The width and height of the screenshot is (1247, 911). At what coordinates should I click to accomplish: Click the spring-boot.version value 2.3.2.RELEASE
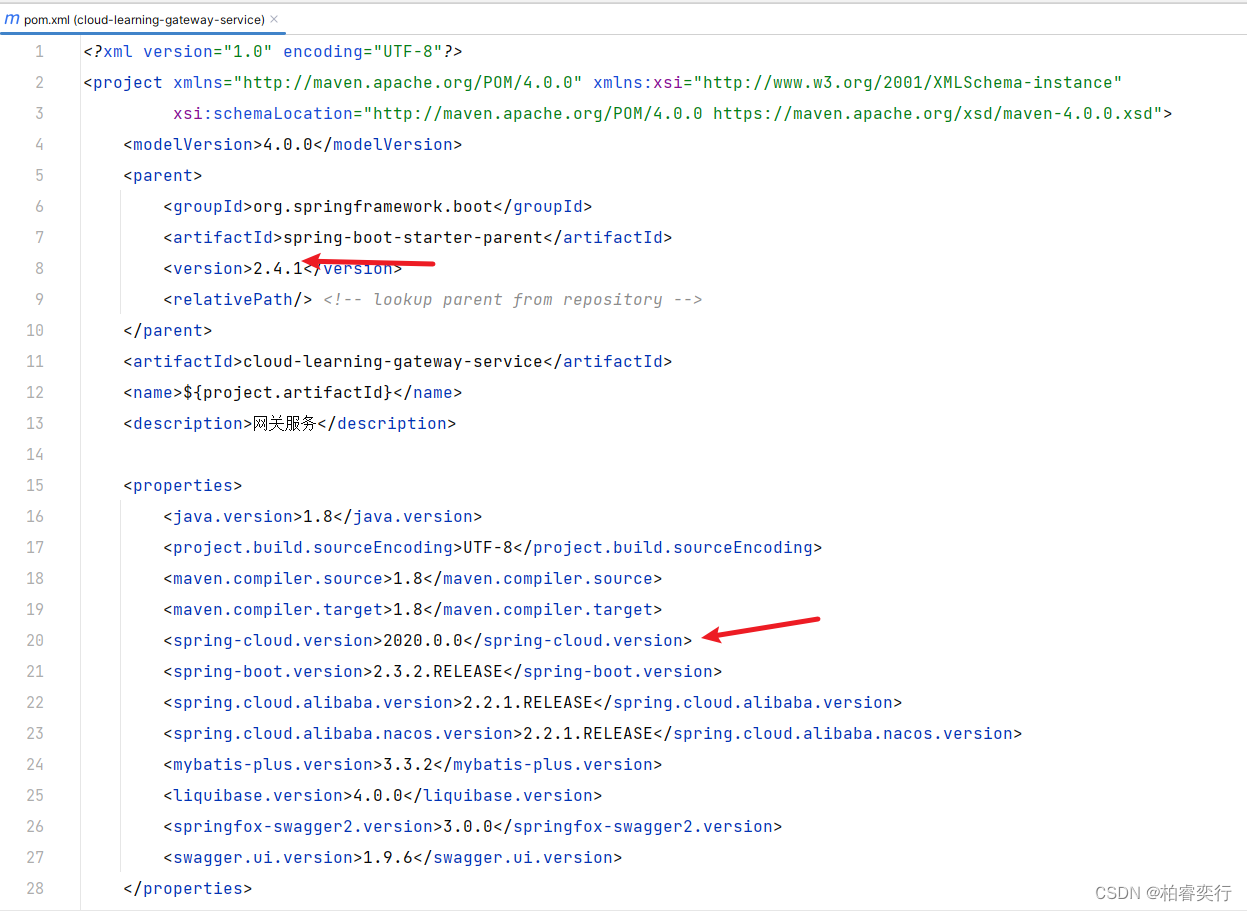click(x=438, y=671)
